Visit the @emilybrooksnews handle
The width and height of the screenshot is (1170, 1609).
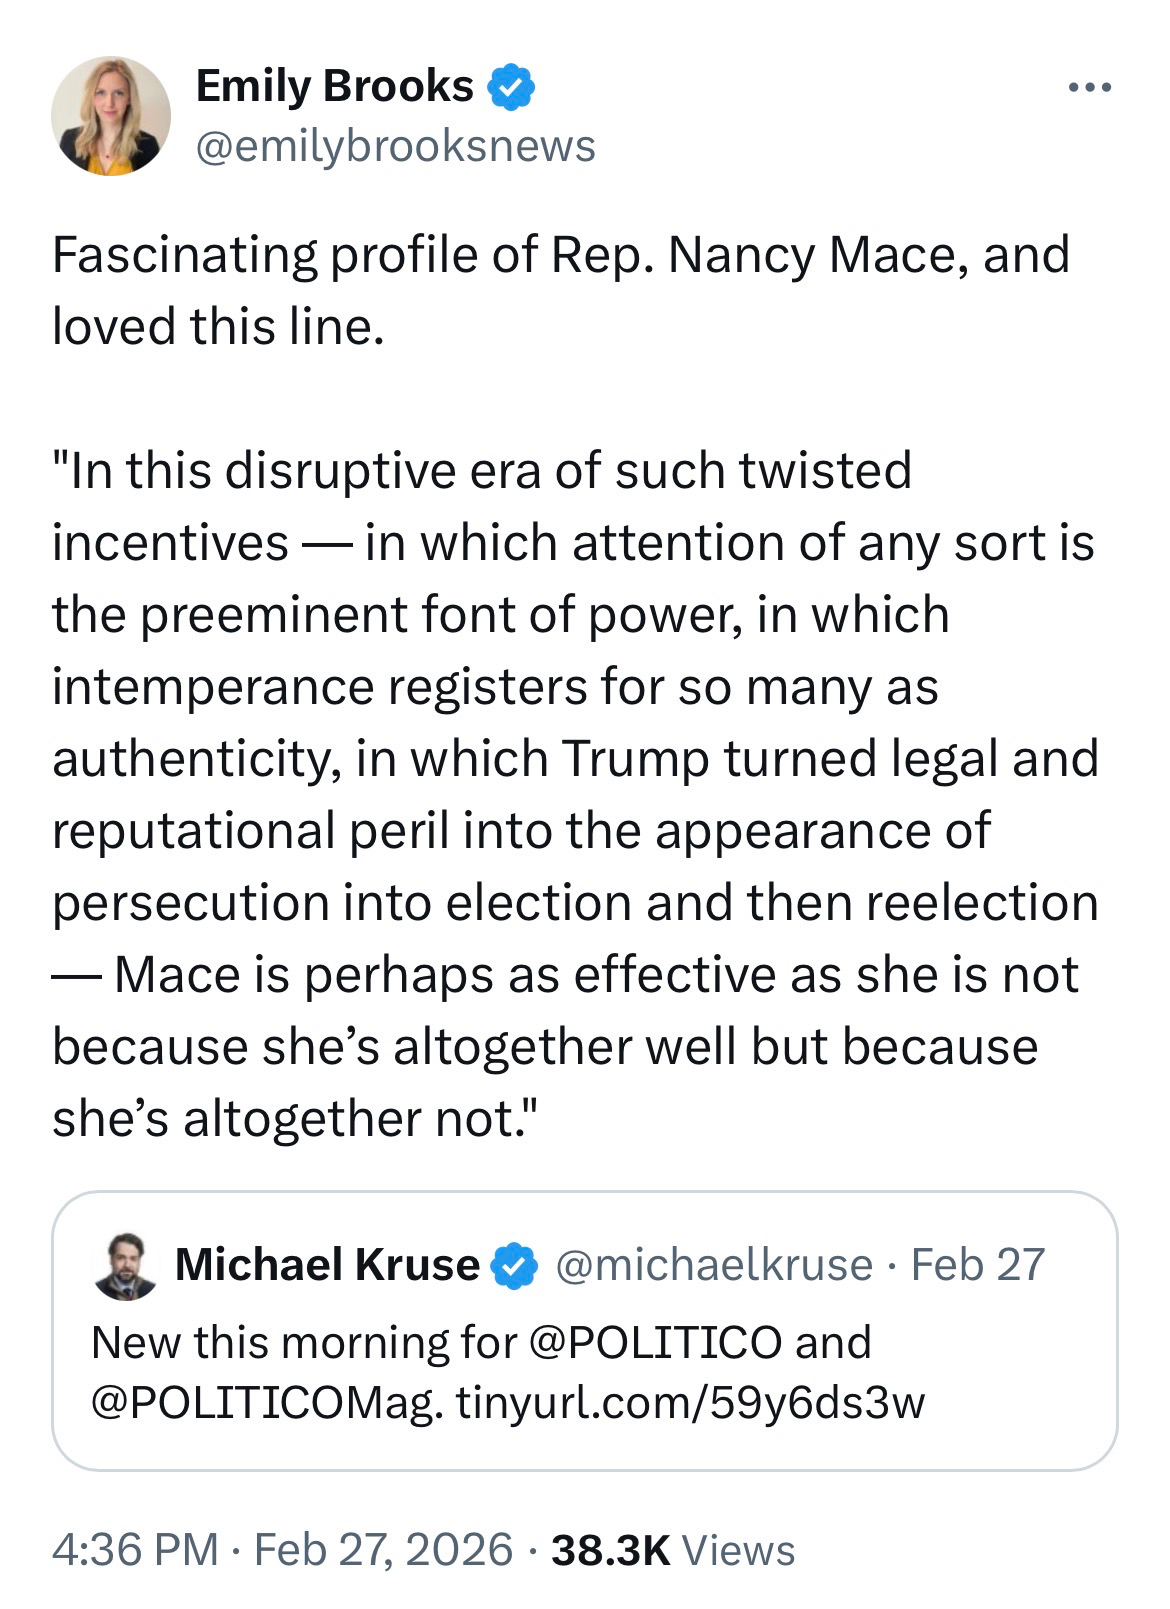tap(395, 146)
